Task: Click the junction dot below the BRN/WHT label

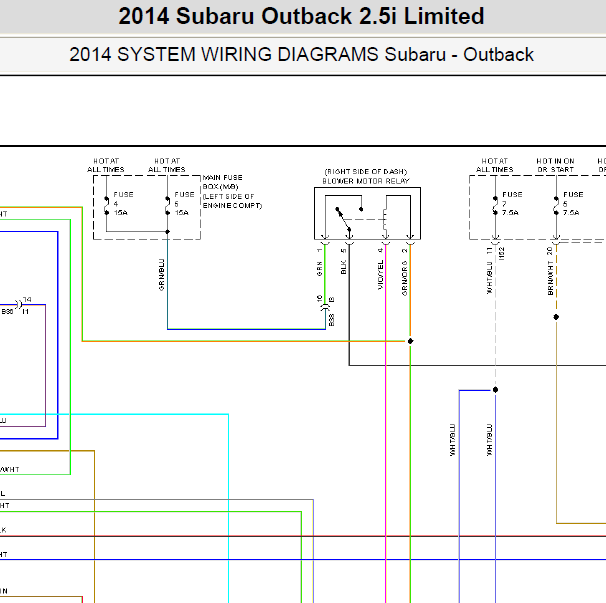Action: pos(556,317)
